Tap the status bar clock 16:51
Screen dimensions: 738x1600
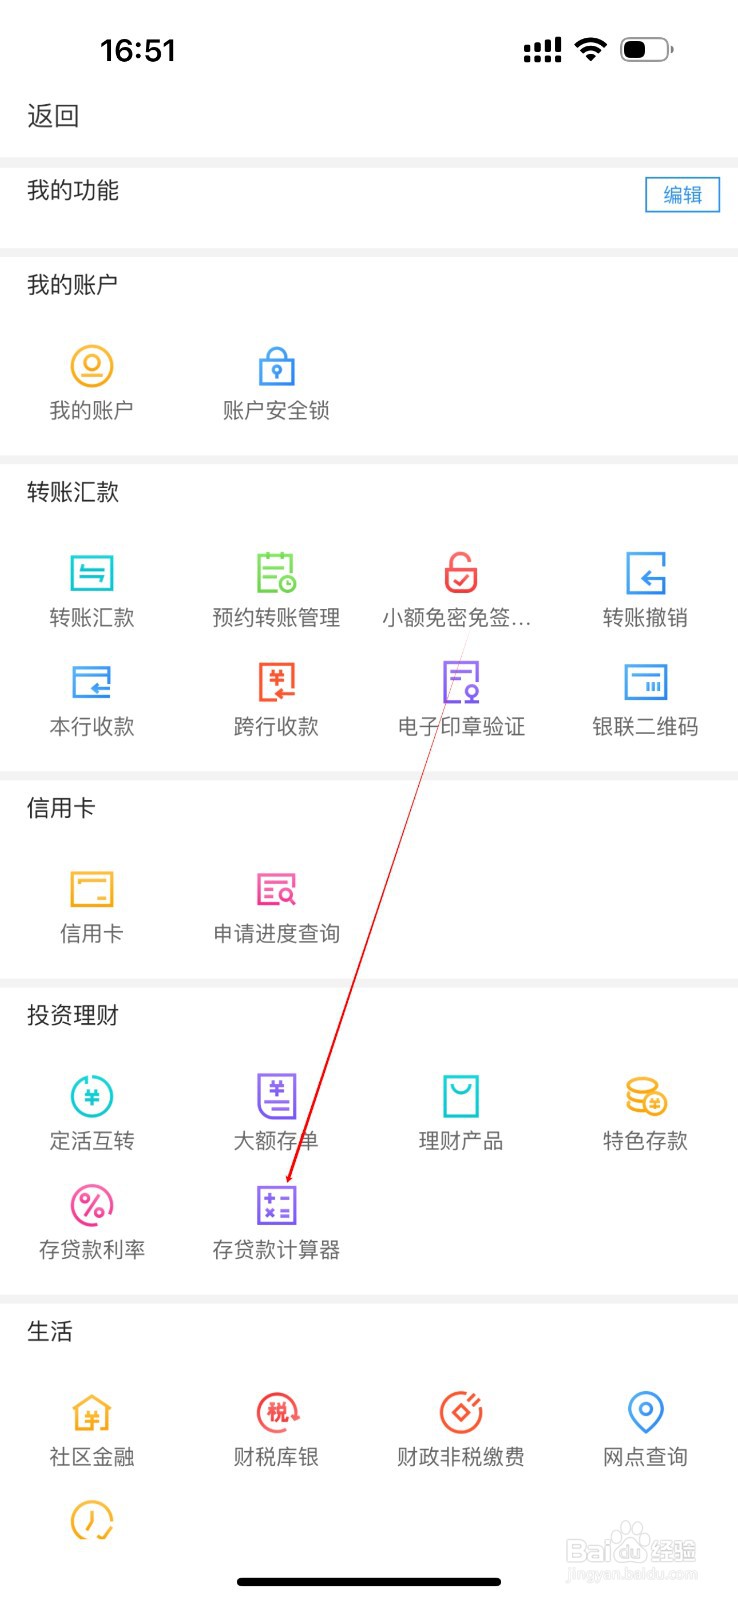(x=138, y=50)
